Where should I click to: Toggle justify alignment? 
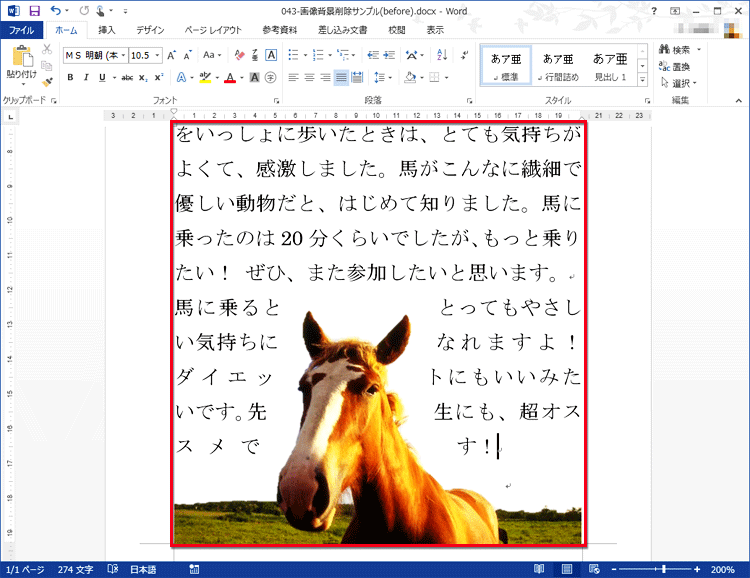(341, 78)
